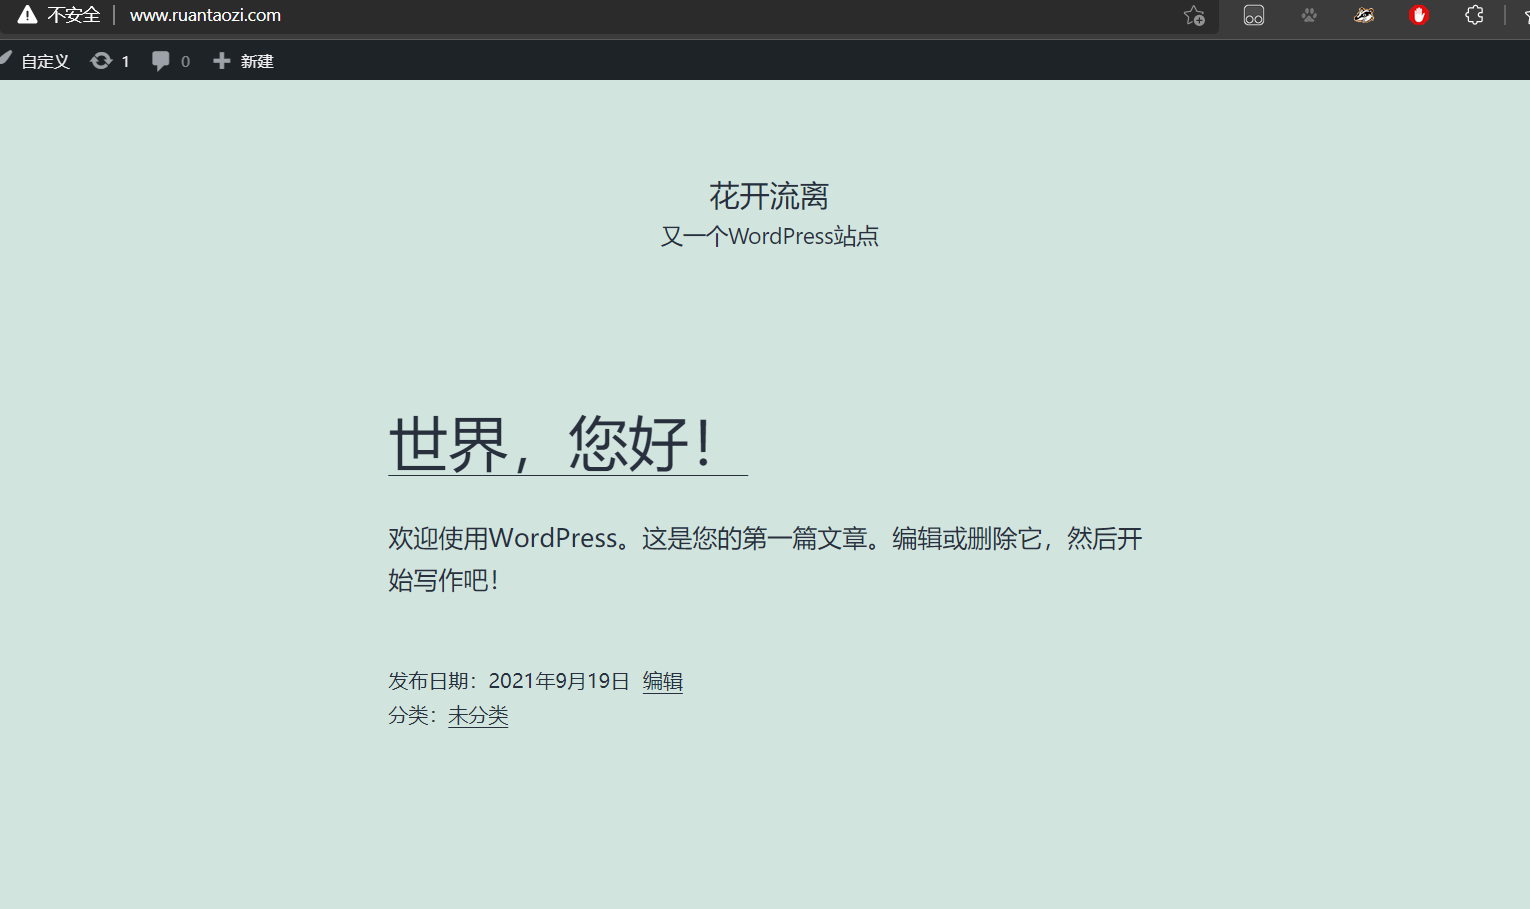Open the browser extensions puzzle menu
The image size is (1530, 909).
(1474, 15)
